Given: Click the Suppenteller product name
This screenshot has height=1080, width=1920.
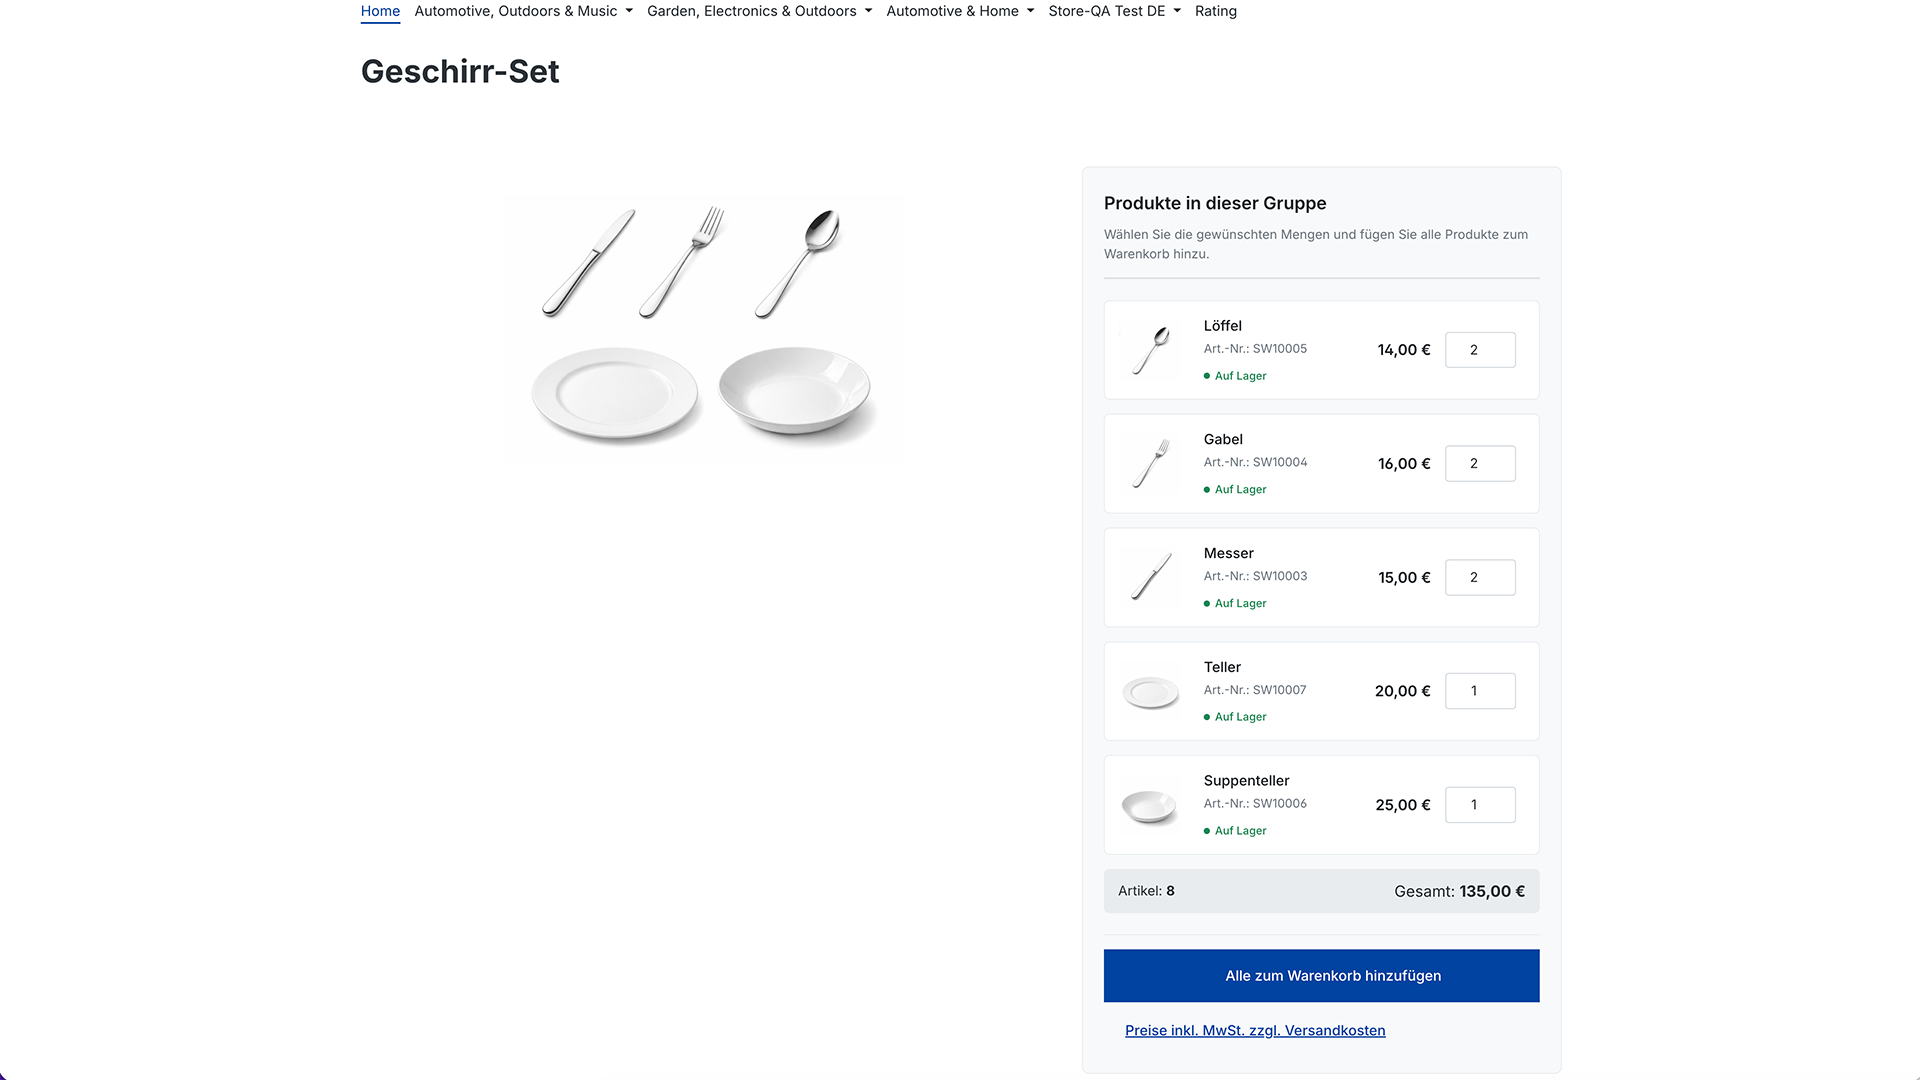Looking at the screenshot, I should point(1246,781).
